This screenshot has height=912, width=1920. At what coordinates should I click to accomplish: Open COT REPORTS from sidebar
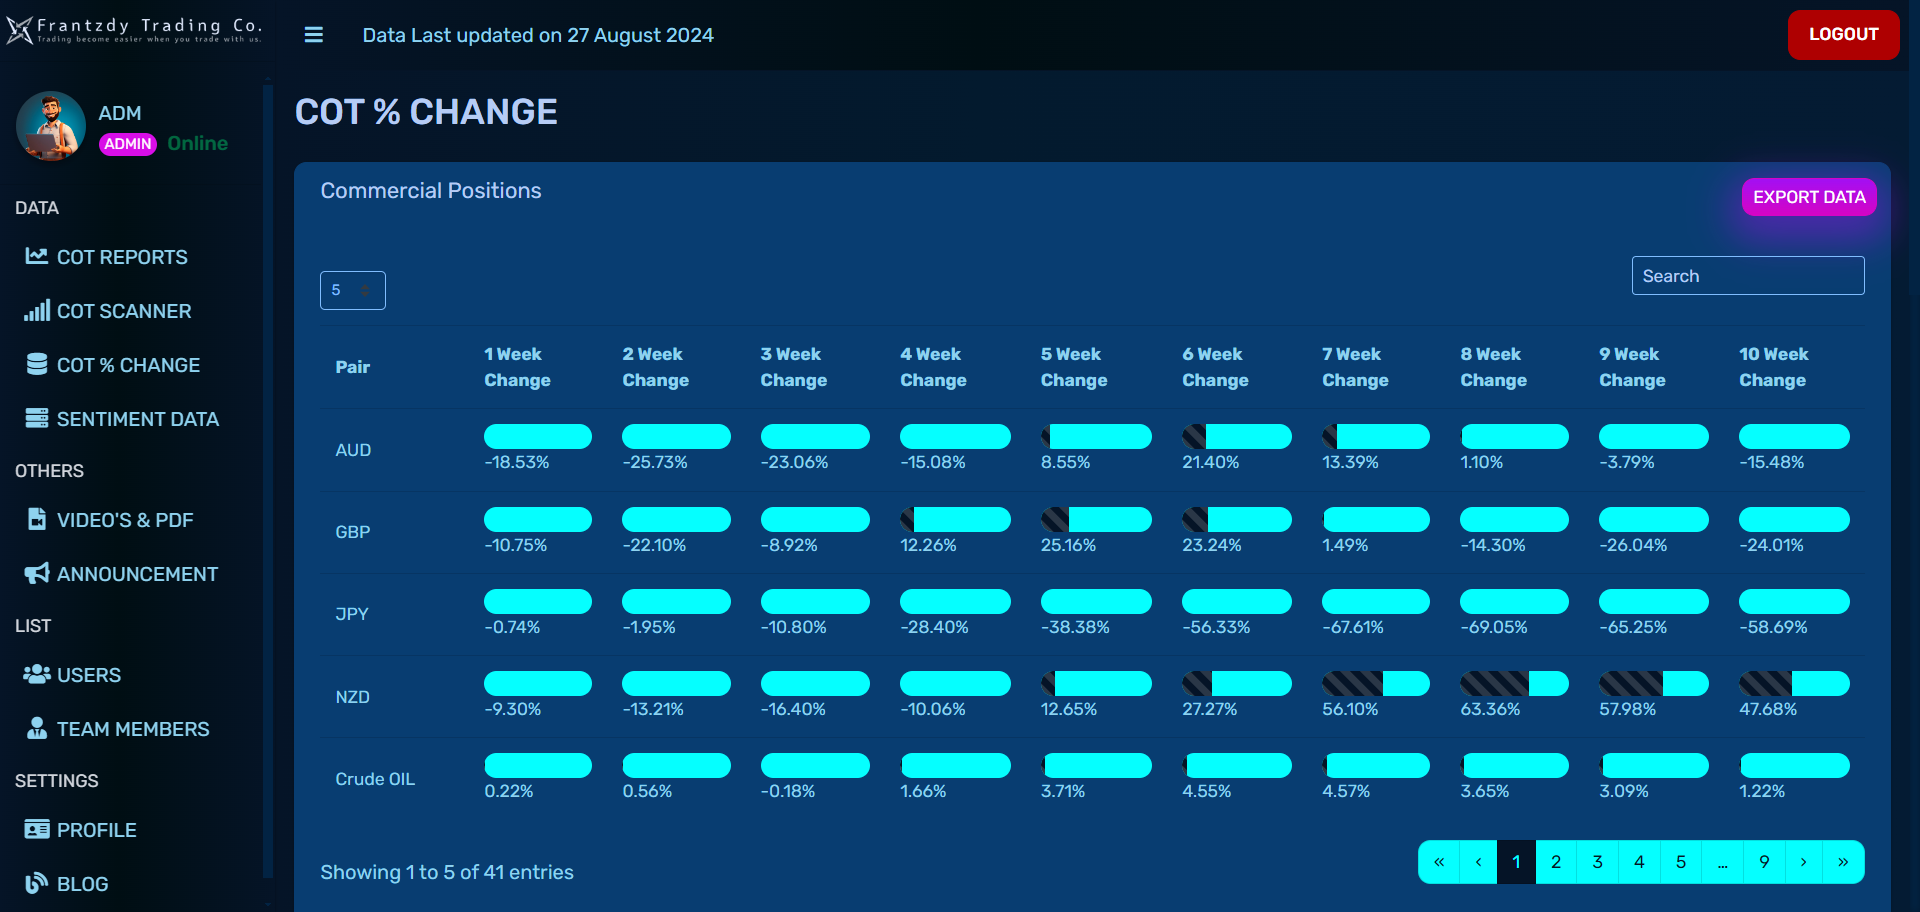pos(122,257)
